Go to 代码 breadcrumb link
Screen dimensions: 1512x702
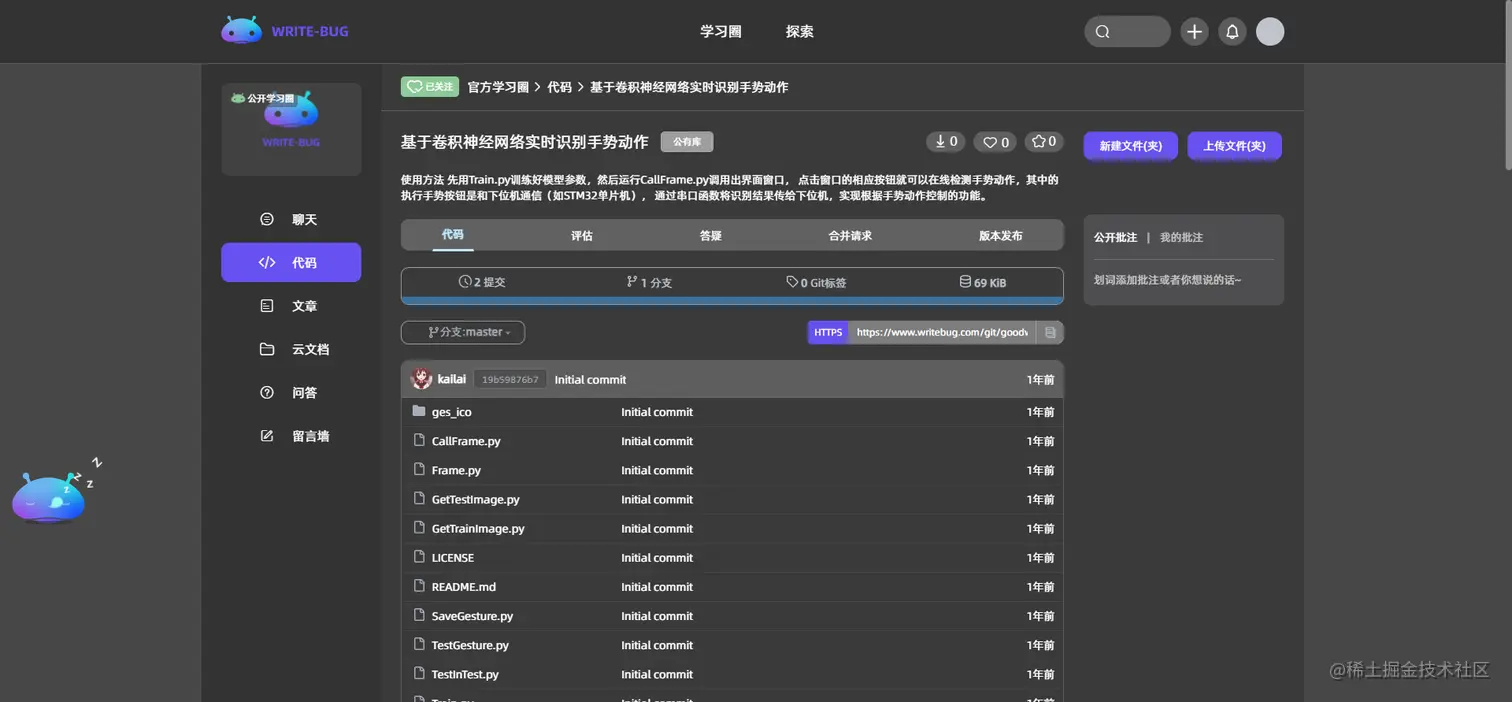[559, 87]
